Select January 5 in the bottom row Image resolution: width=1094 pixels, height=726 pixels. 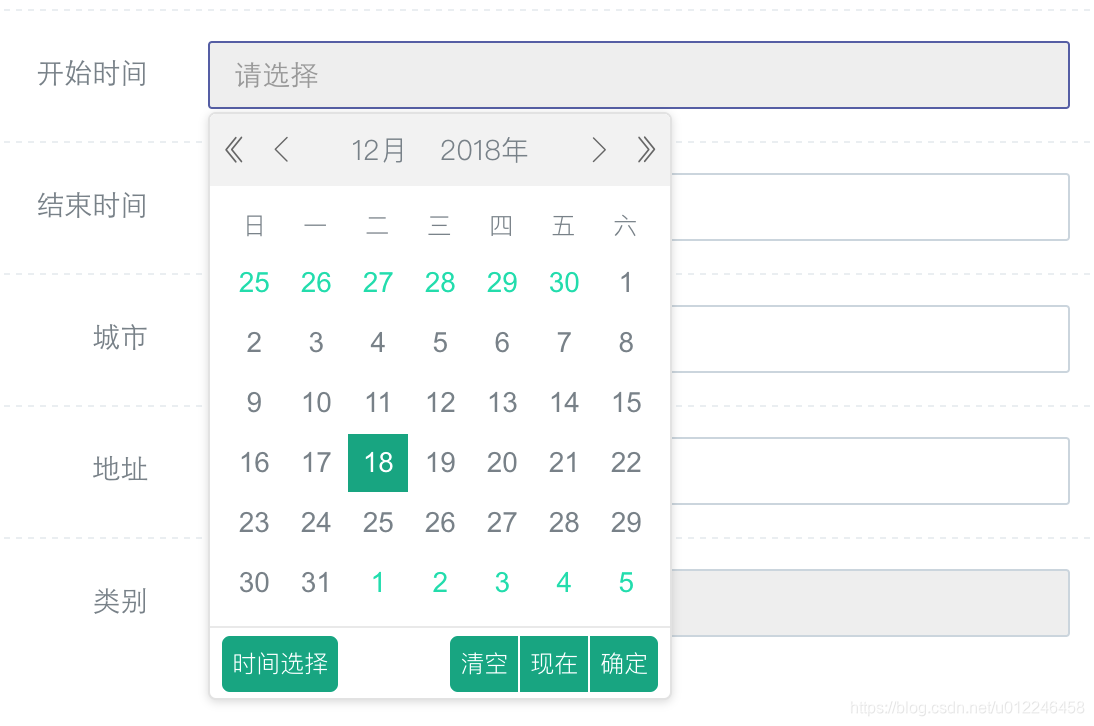coord(625,582)
